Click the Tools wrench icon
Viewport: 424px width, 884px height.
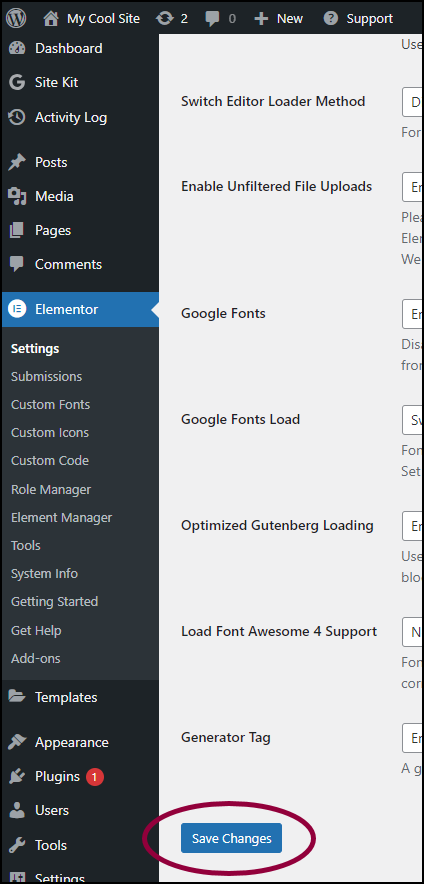click(x=17, y=845)
